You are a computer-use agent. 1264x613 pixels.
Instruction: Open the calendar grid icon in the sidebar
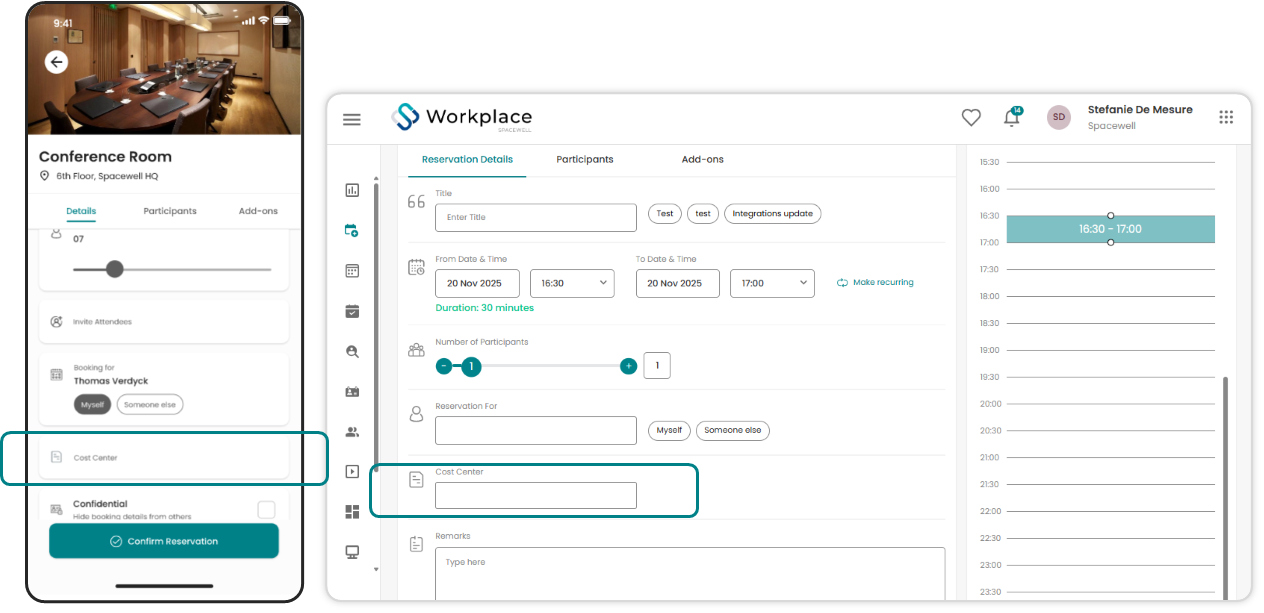pyautogui.click(x=352, y=270)
